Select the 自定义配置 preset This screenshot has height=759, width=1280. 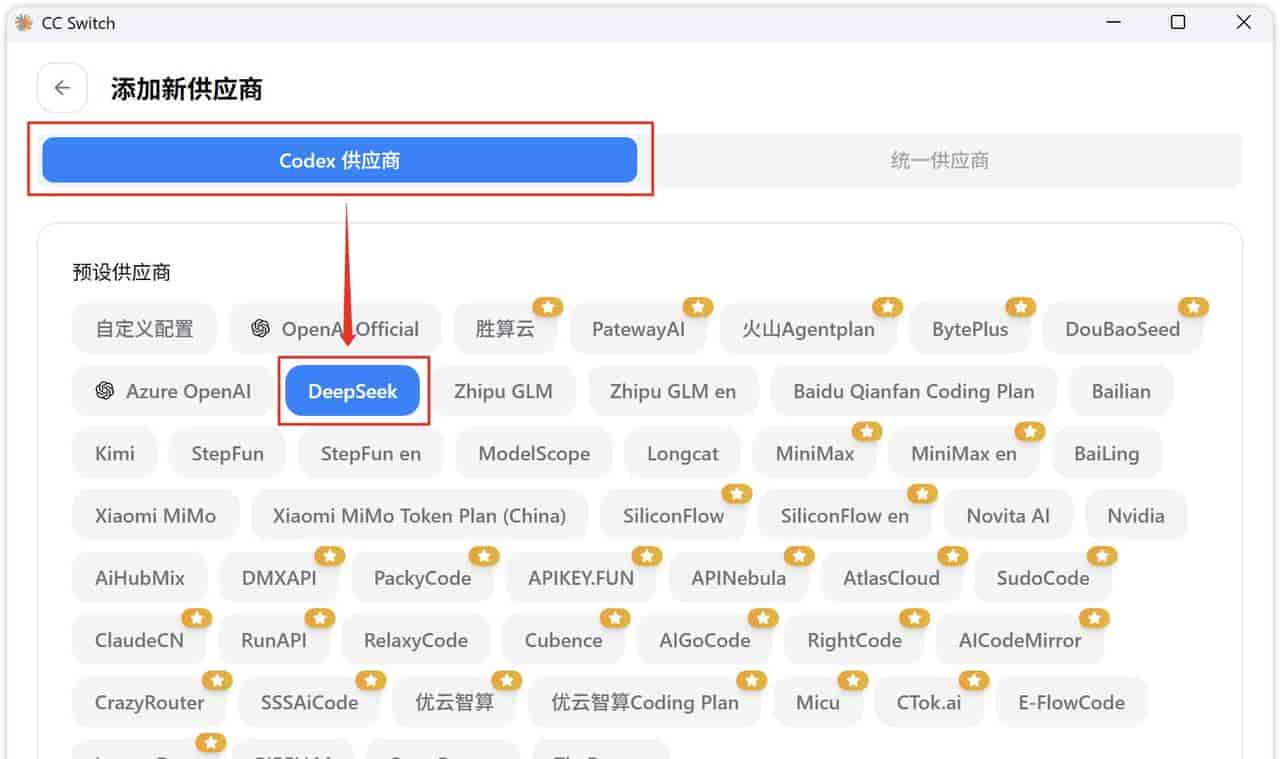coord(144,329)
